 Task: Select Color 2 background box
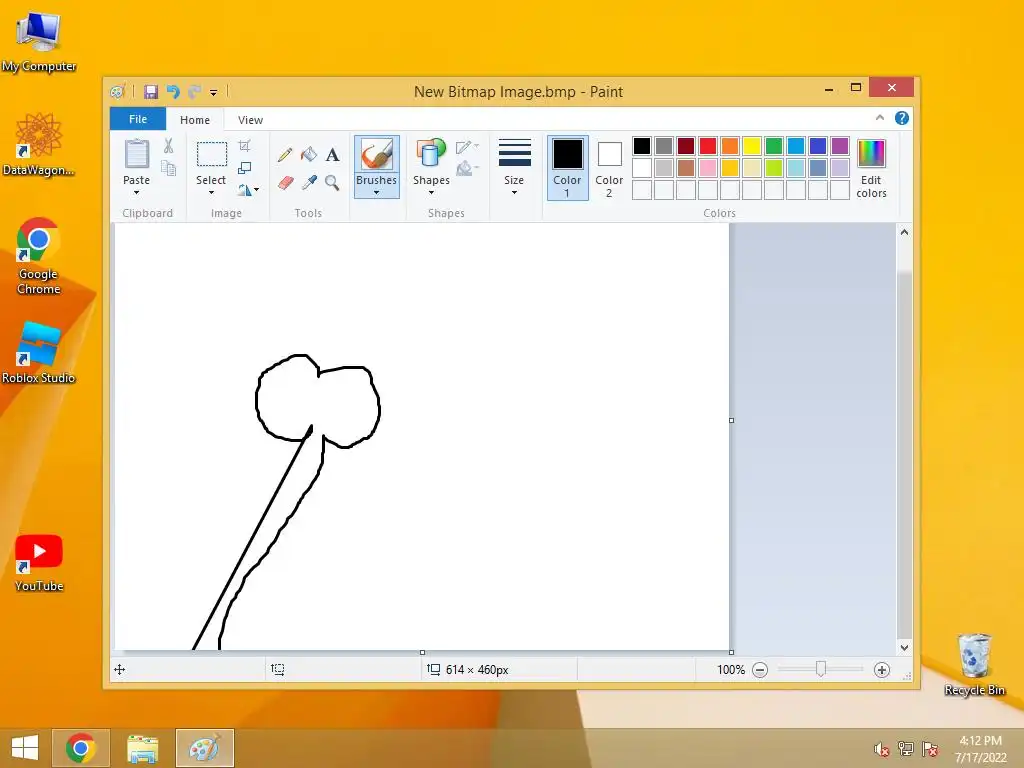[x=609, y=168]
